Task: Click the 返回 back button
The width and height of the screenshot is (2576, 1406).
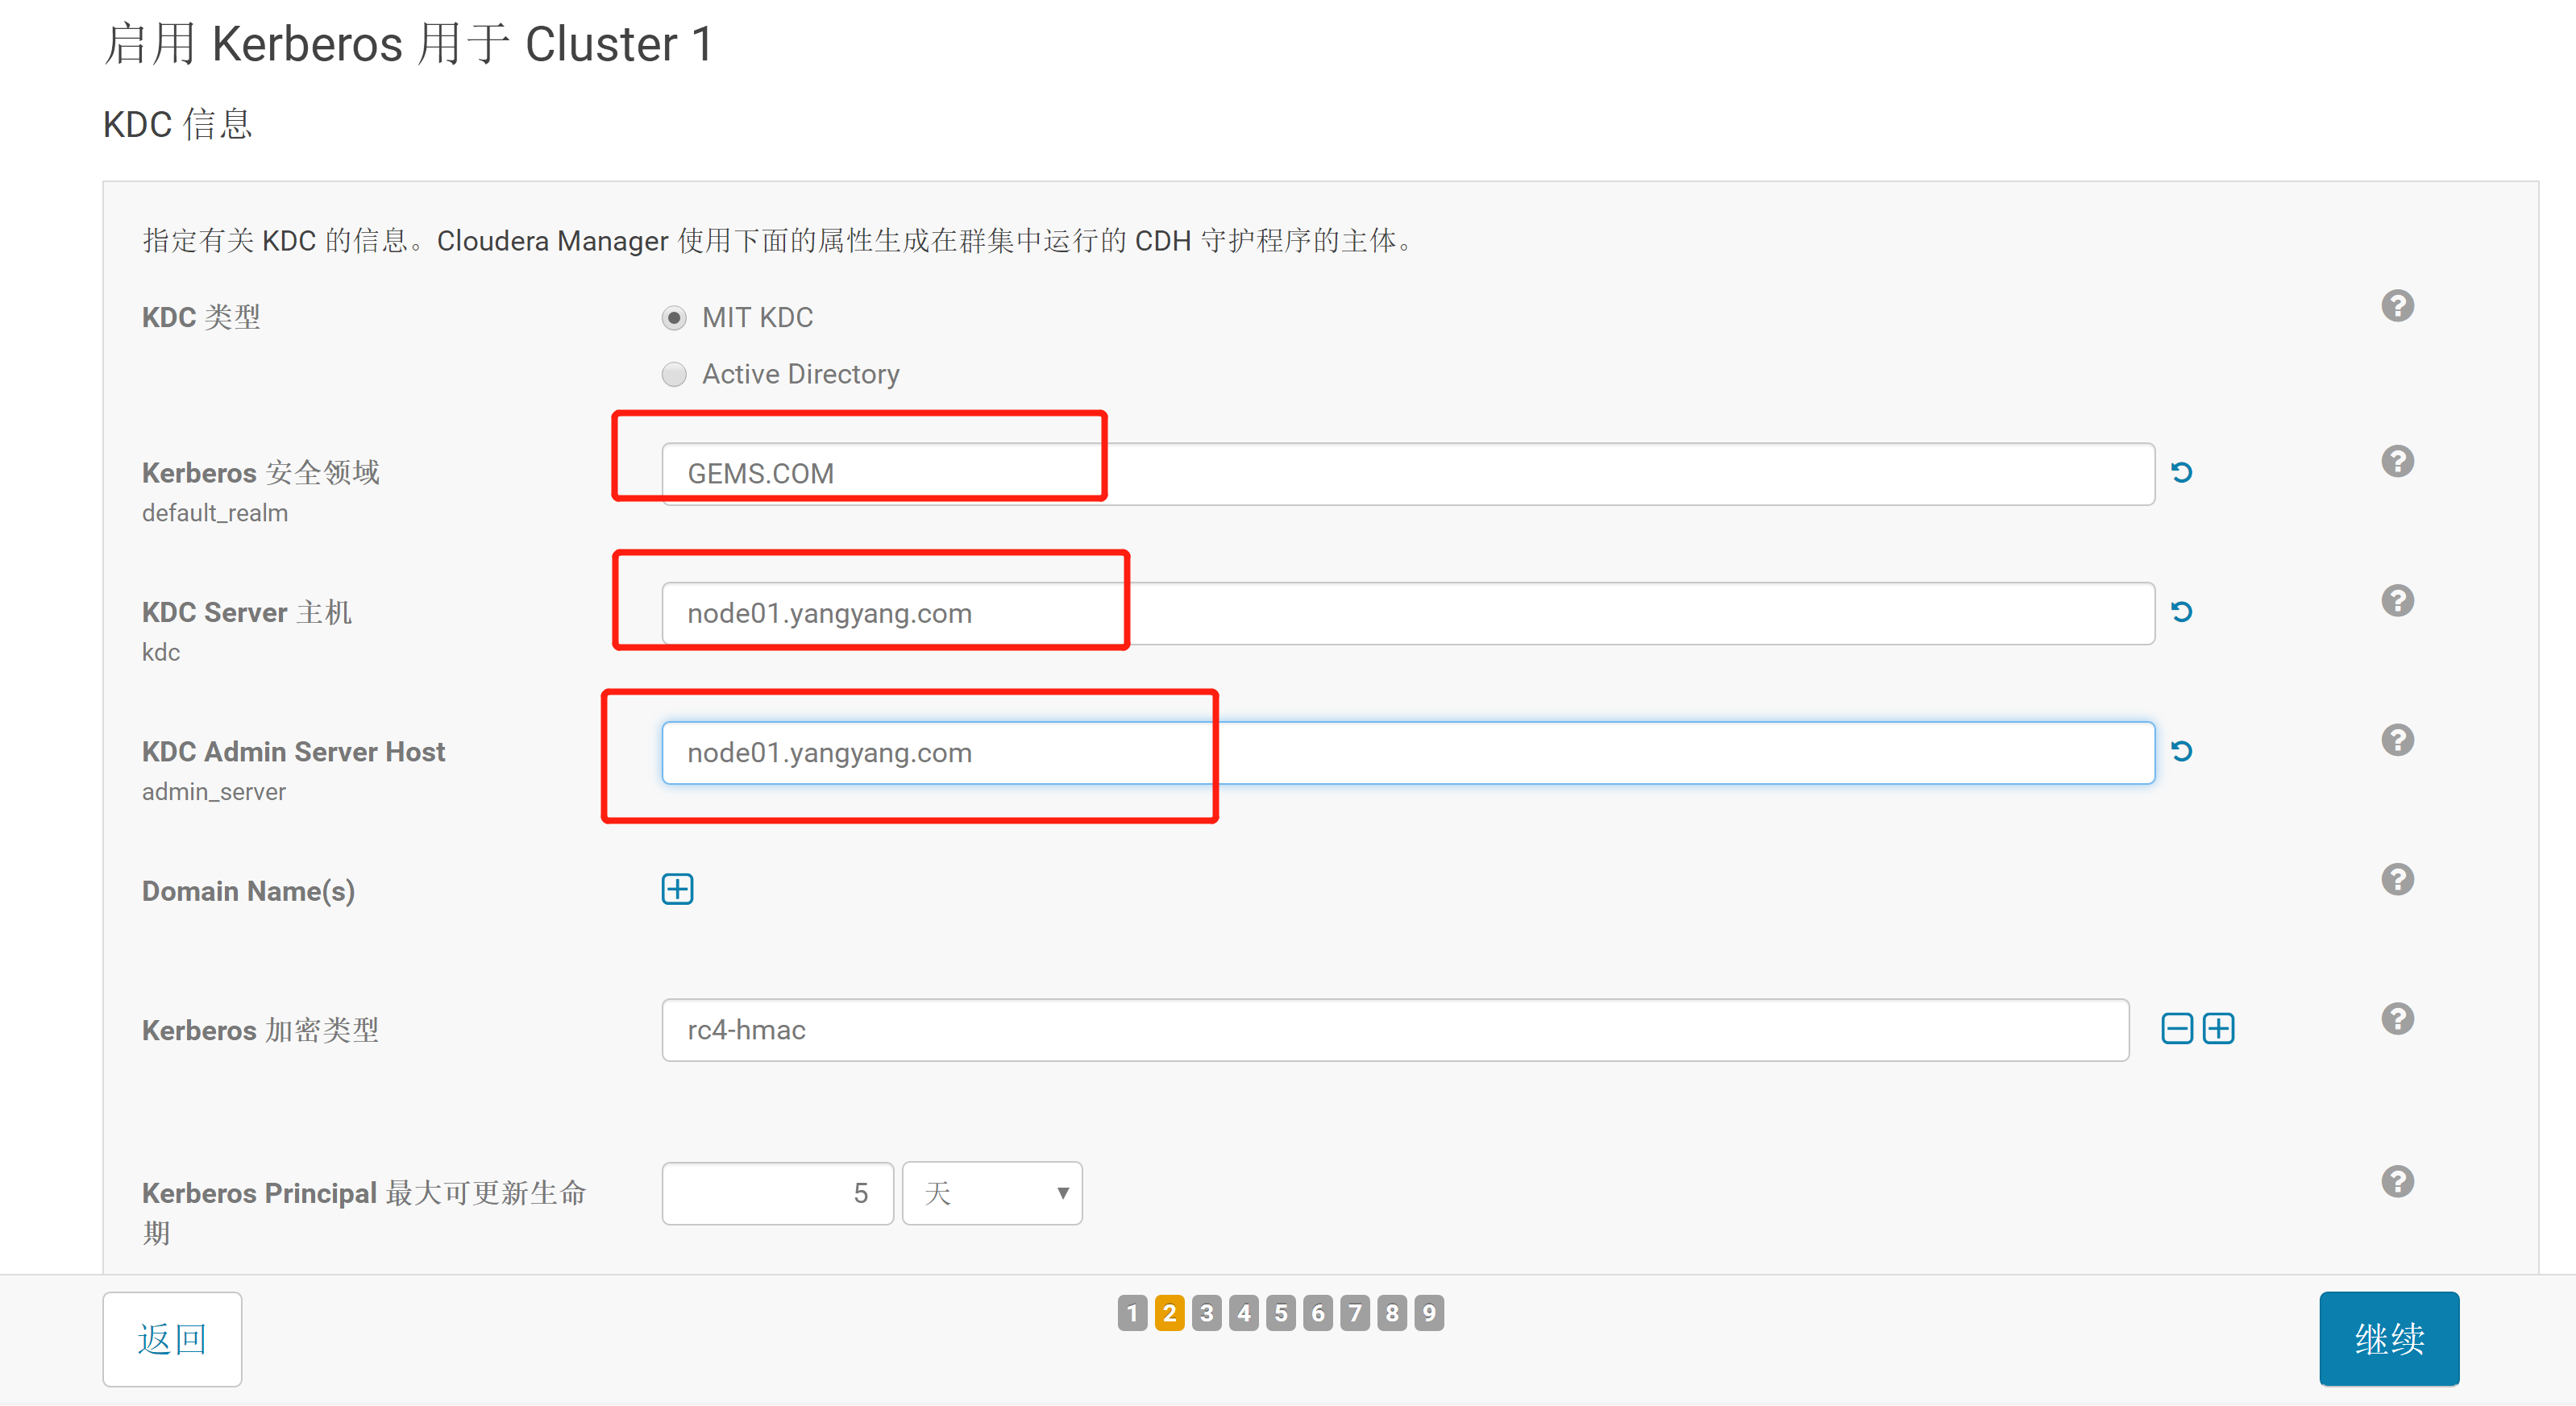Action: 172,1339
